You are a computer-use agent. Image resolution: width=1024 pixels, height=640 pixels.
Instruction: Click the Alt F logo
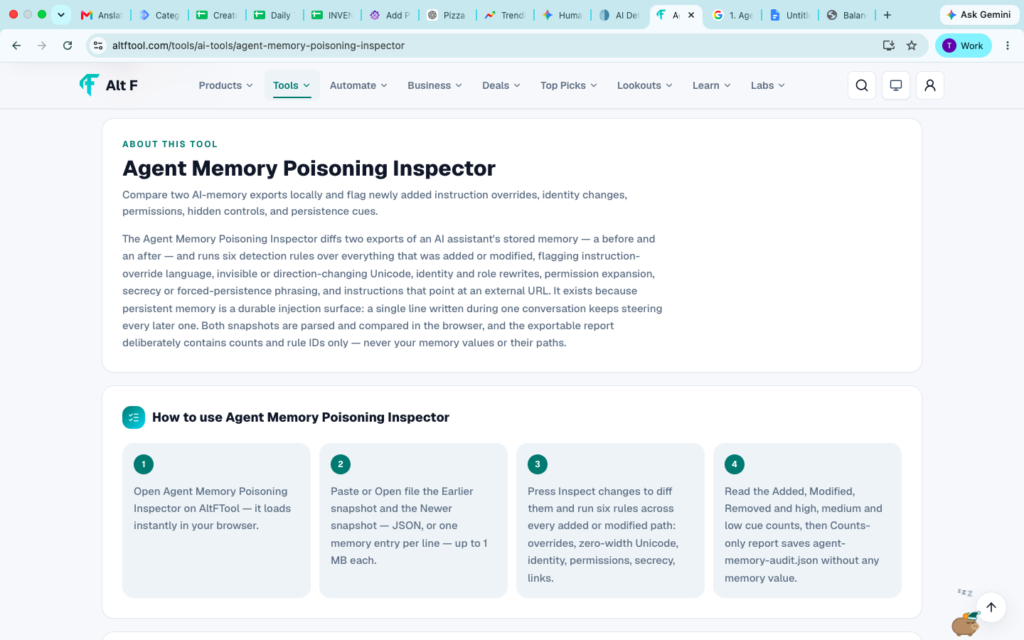tap(108, 85)
